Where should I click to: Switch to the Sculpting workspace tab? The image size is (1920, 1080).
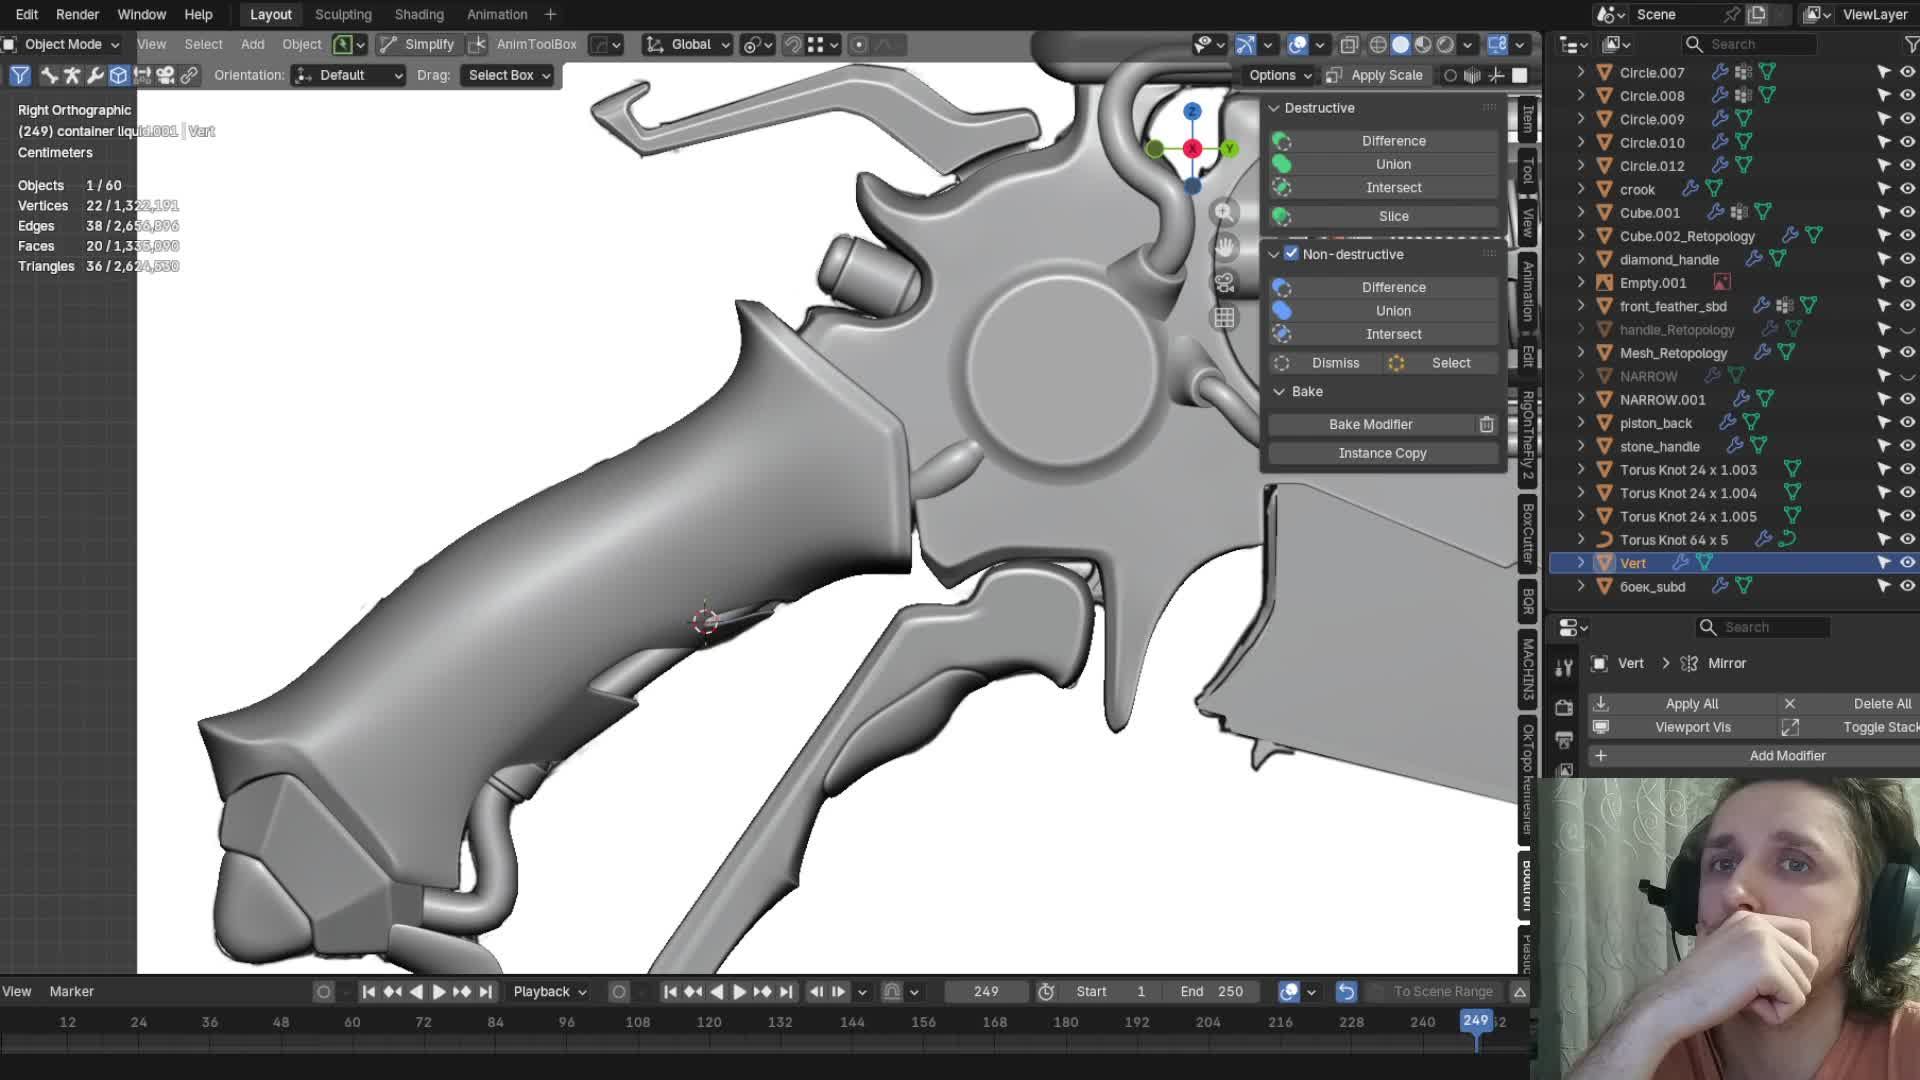pyautogui.click(x=343, y=14)
